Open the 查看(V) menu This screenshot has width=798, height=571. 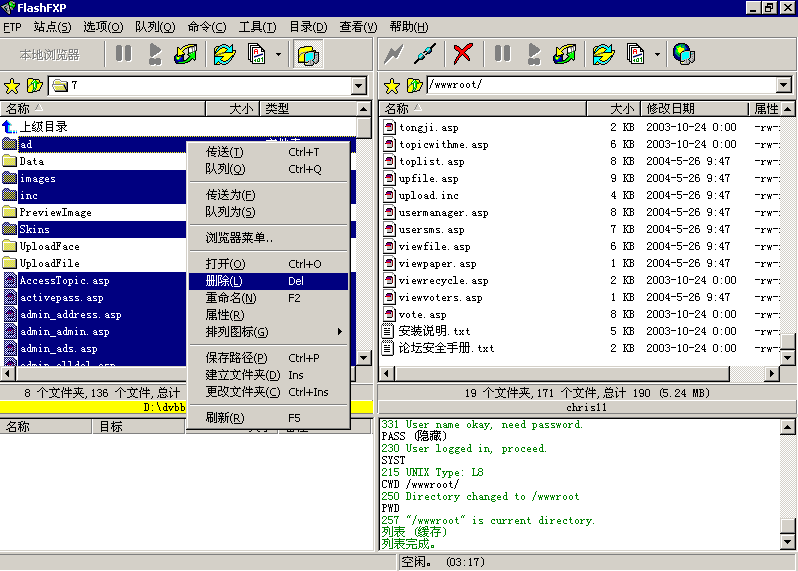coord(358,27)
